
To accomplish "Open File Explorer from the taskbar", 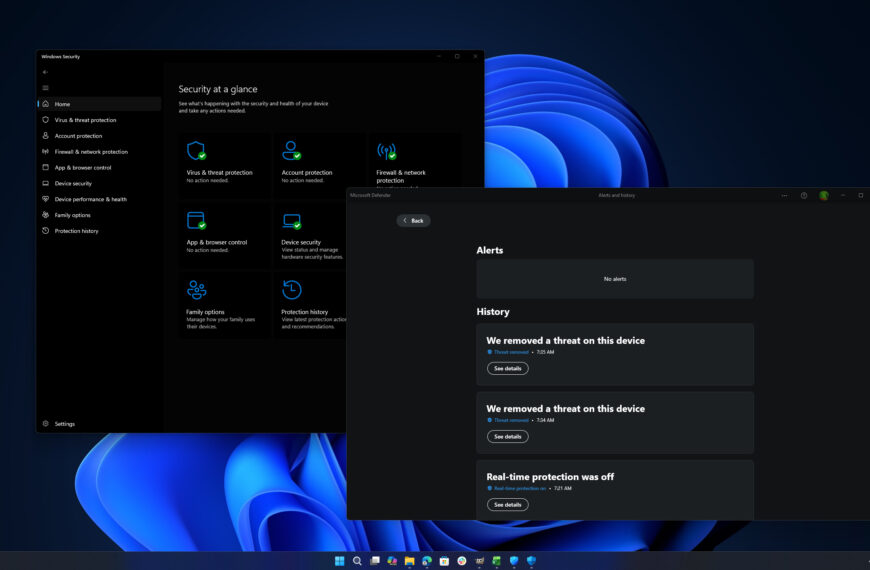I will tap(409, 561).
